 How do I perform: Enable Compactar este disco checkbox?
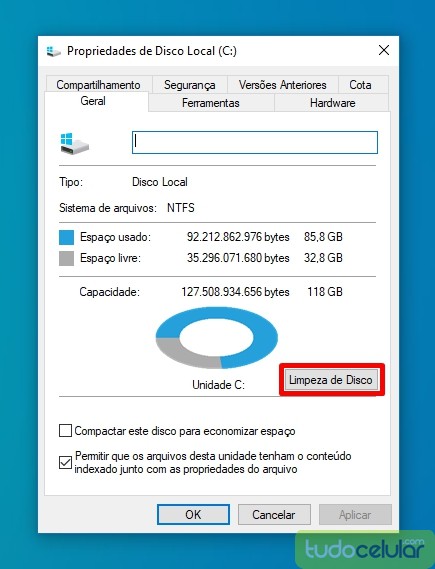65,431
